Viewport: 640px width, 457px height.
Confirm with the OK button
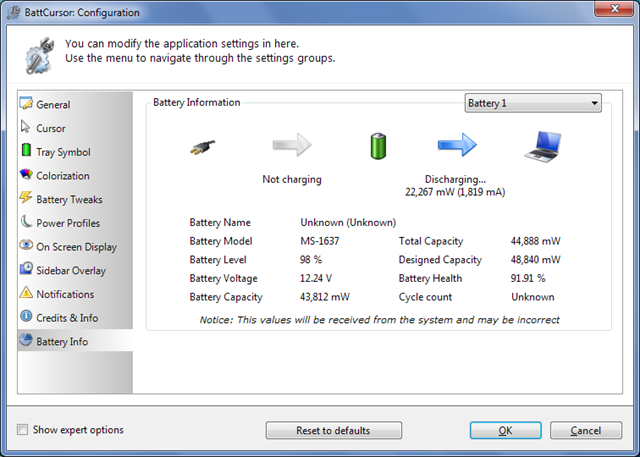505,430
